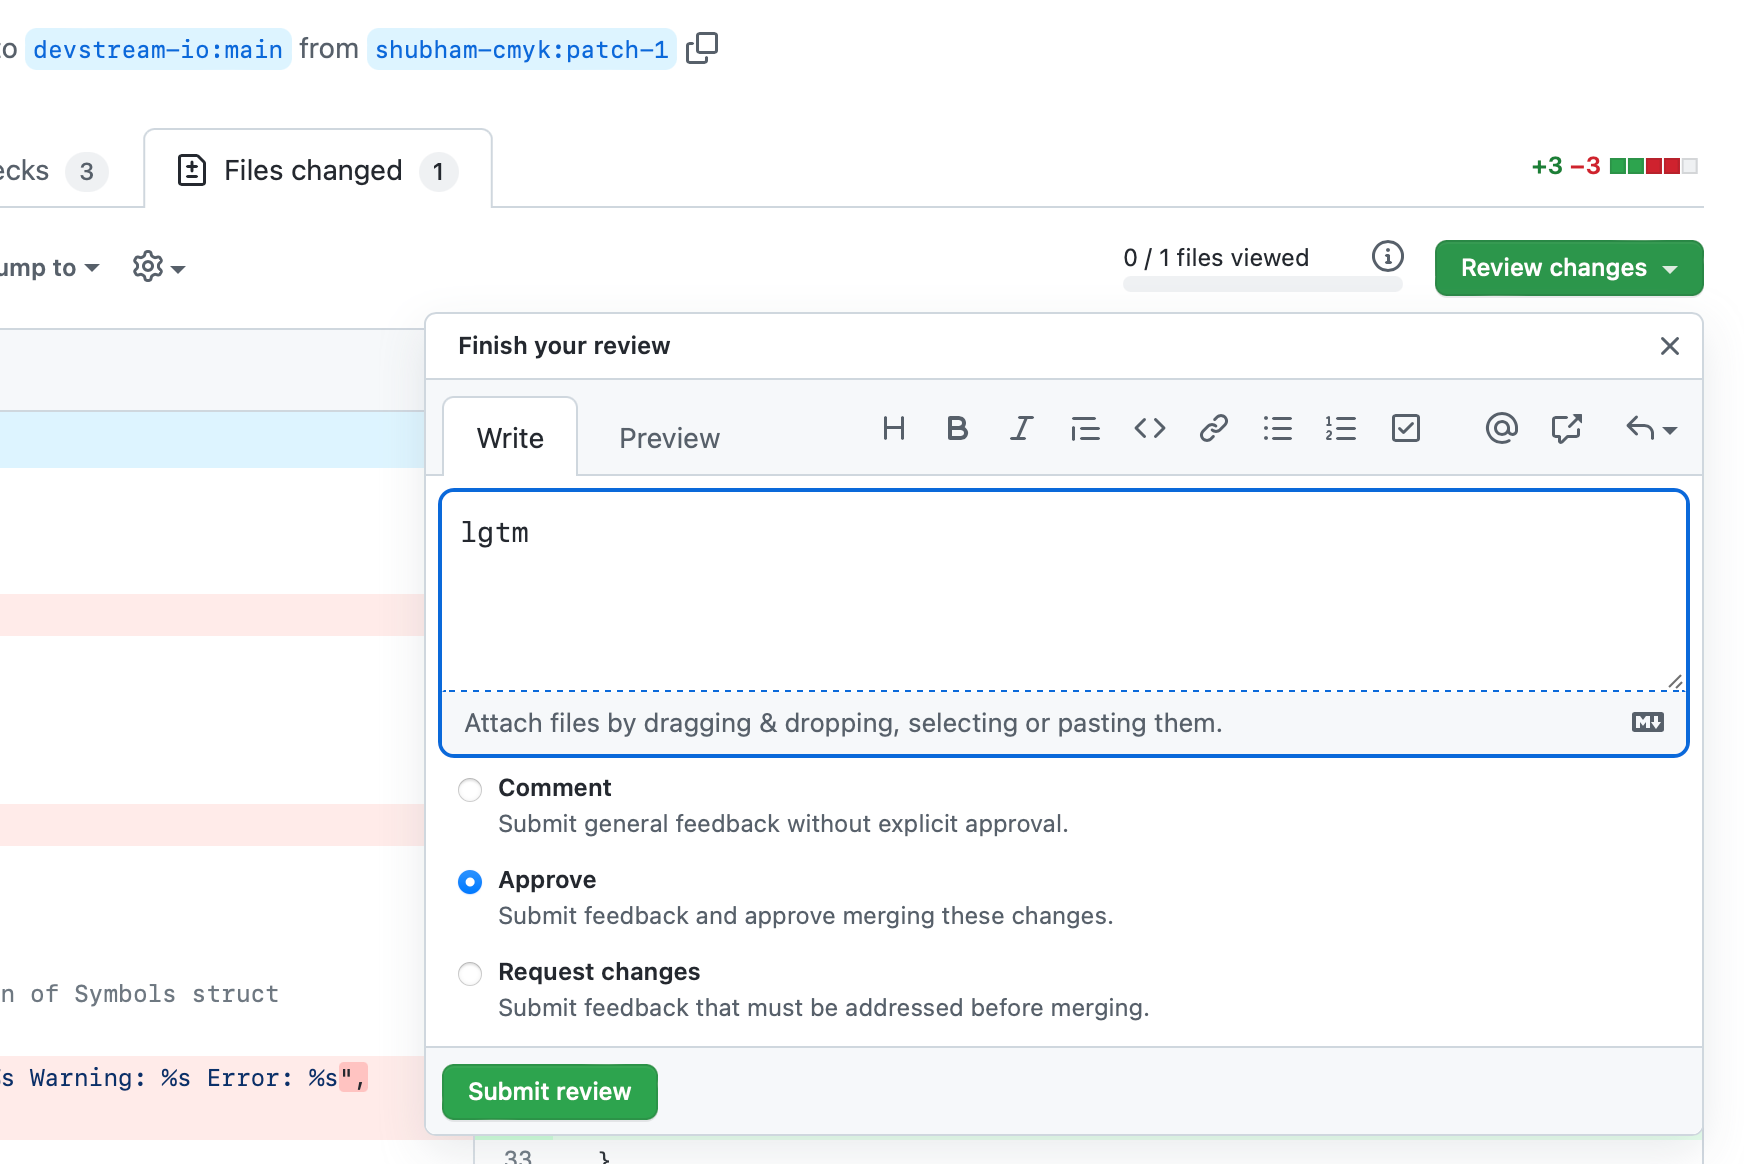This screenshot has height=1164, width=1744.
Task: Switch to the Preview tab
Action: (x=669, y=438)
